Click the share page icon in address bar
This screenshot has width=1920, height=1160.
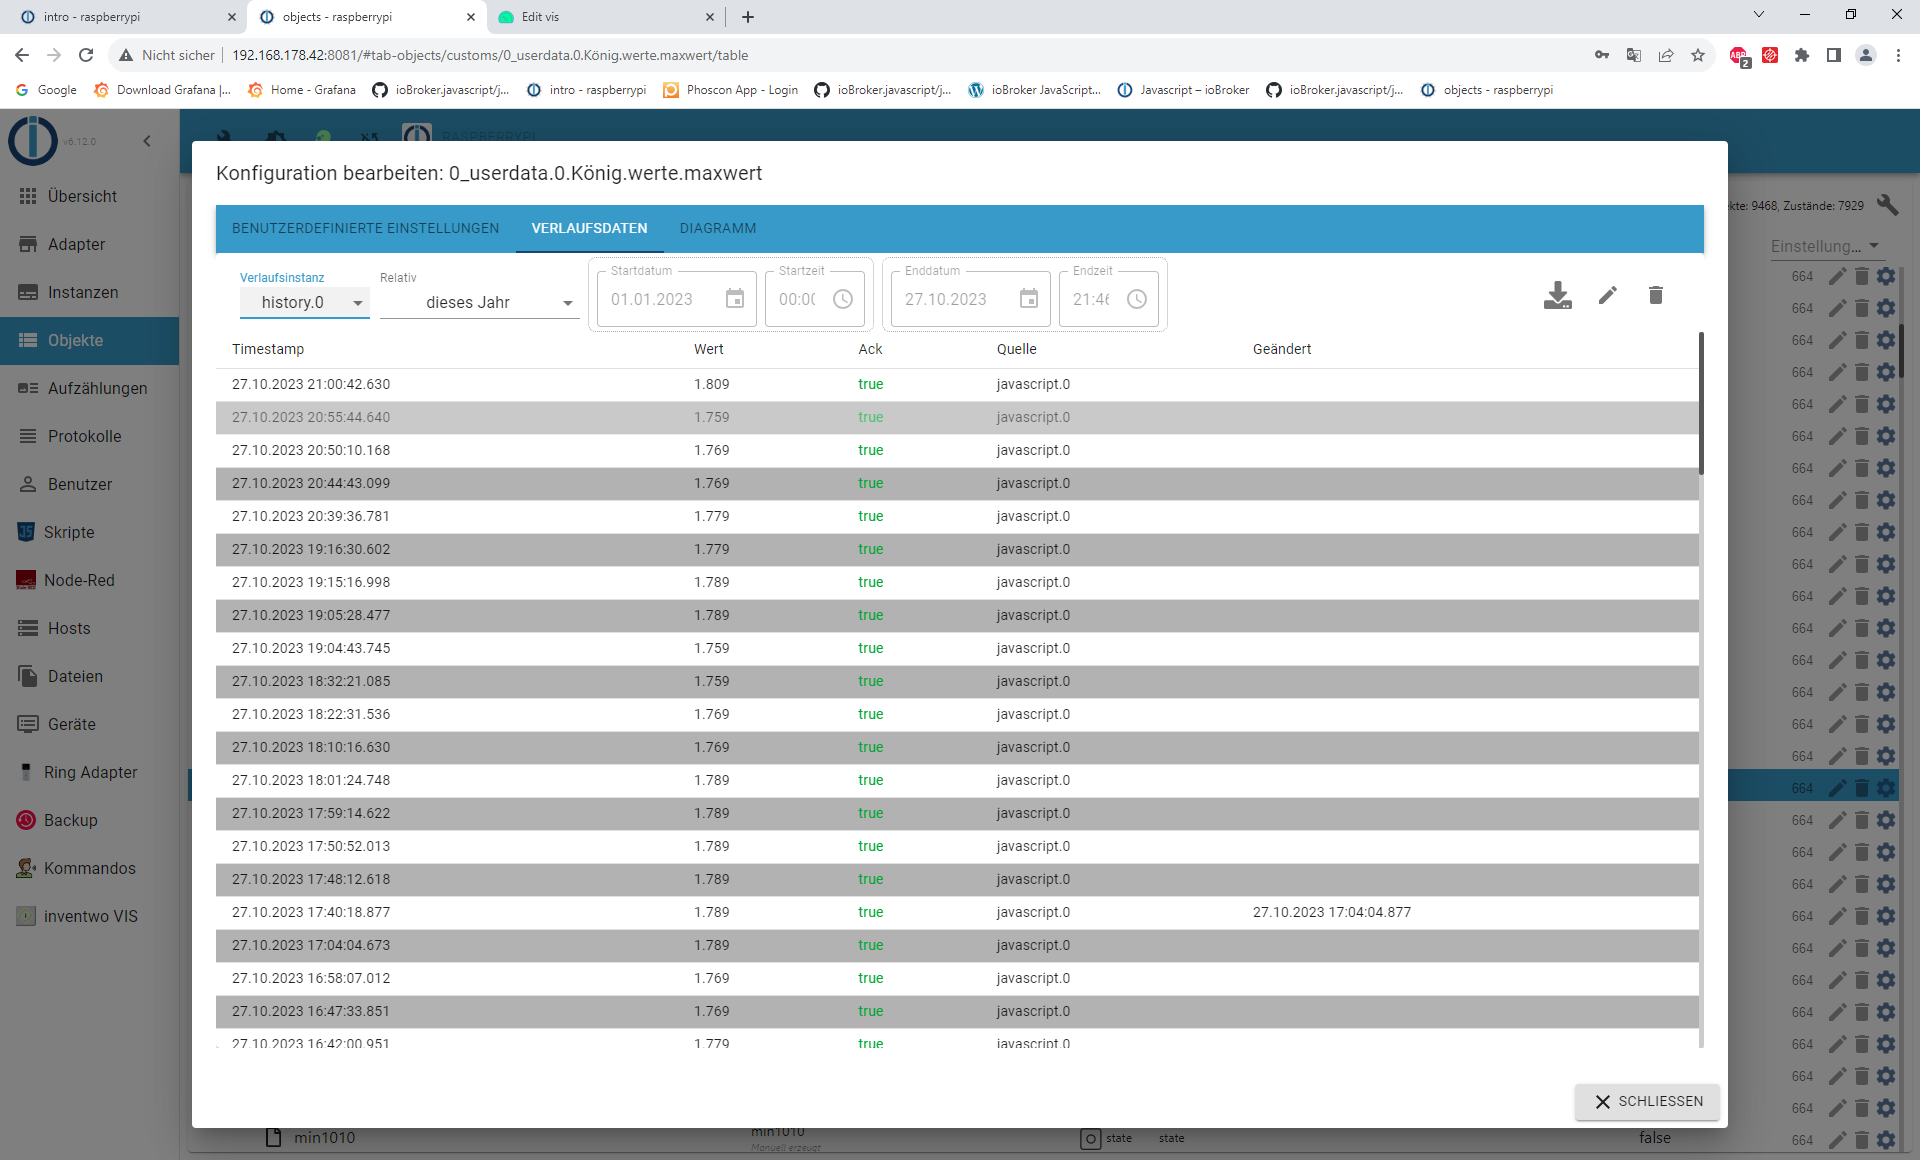pos(1666,55)
